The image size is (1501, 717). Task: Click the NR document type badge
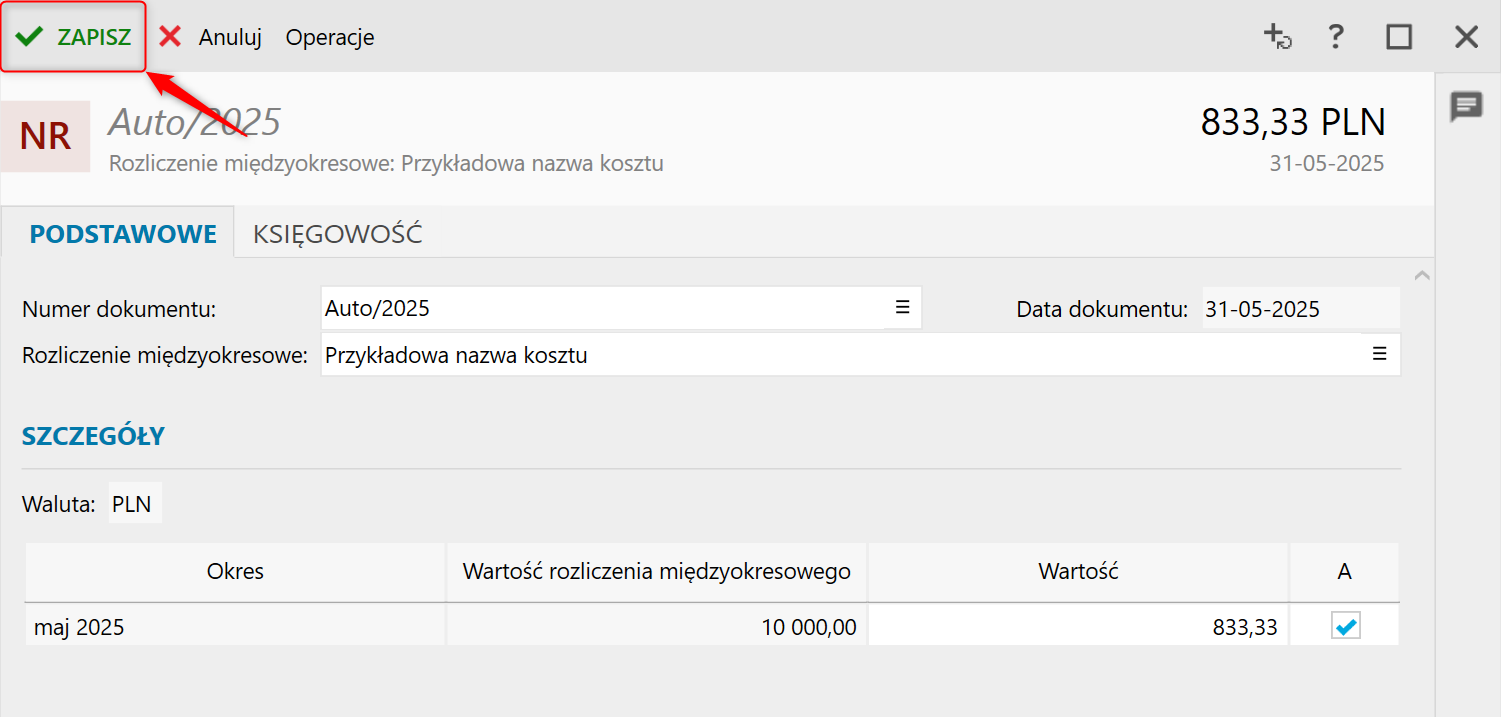(45, 136)
